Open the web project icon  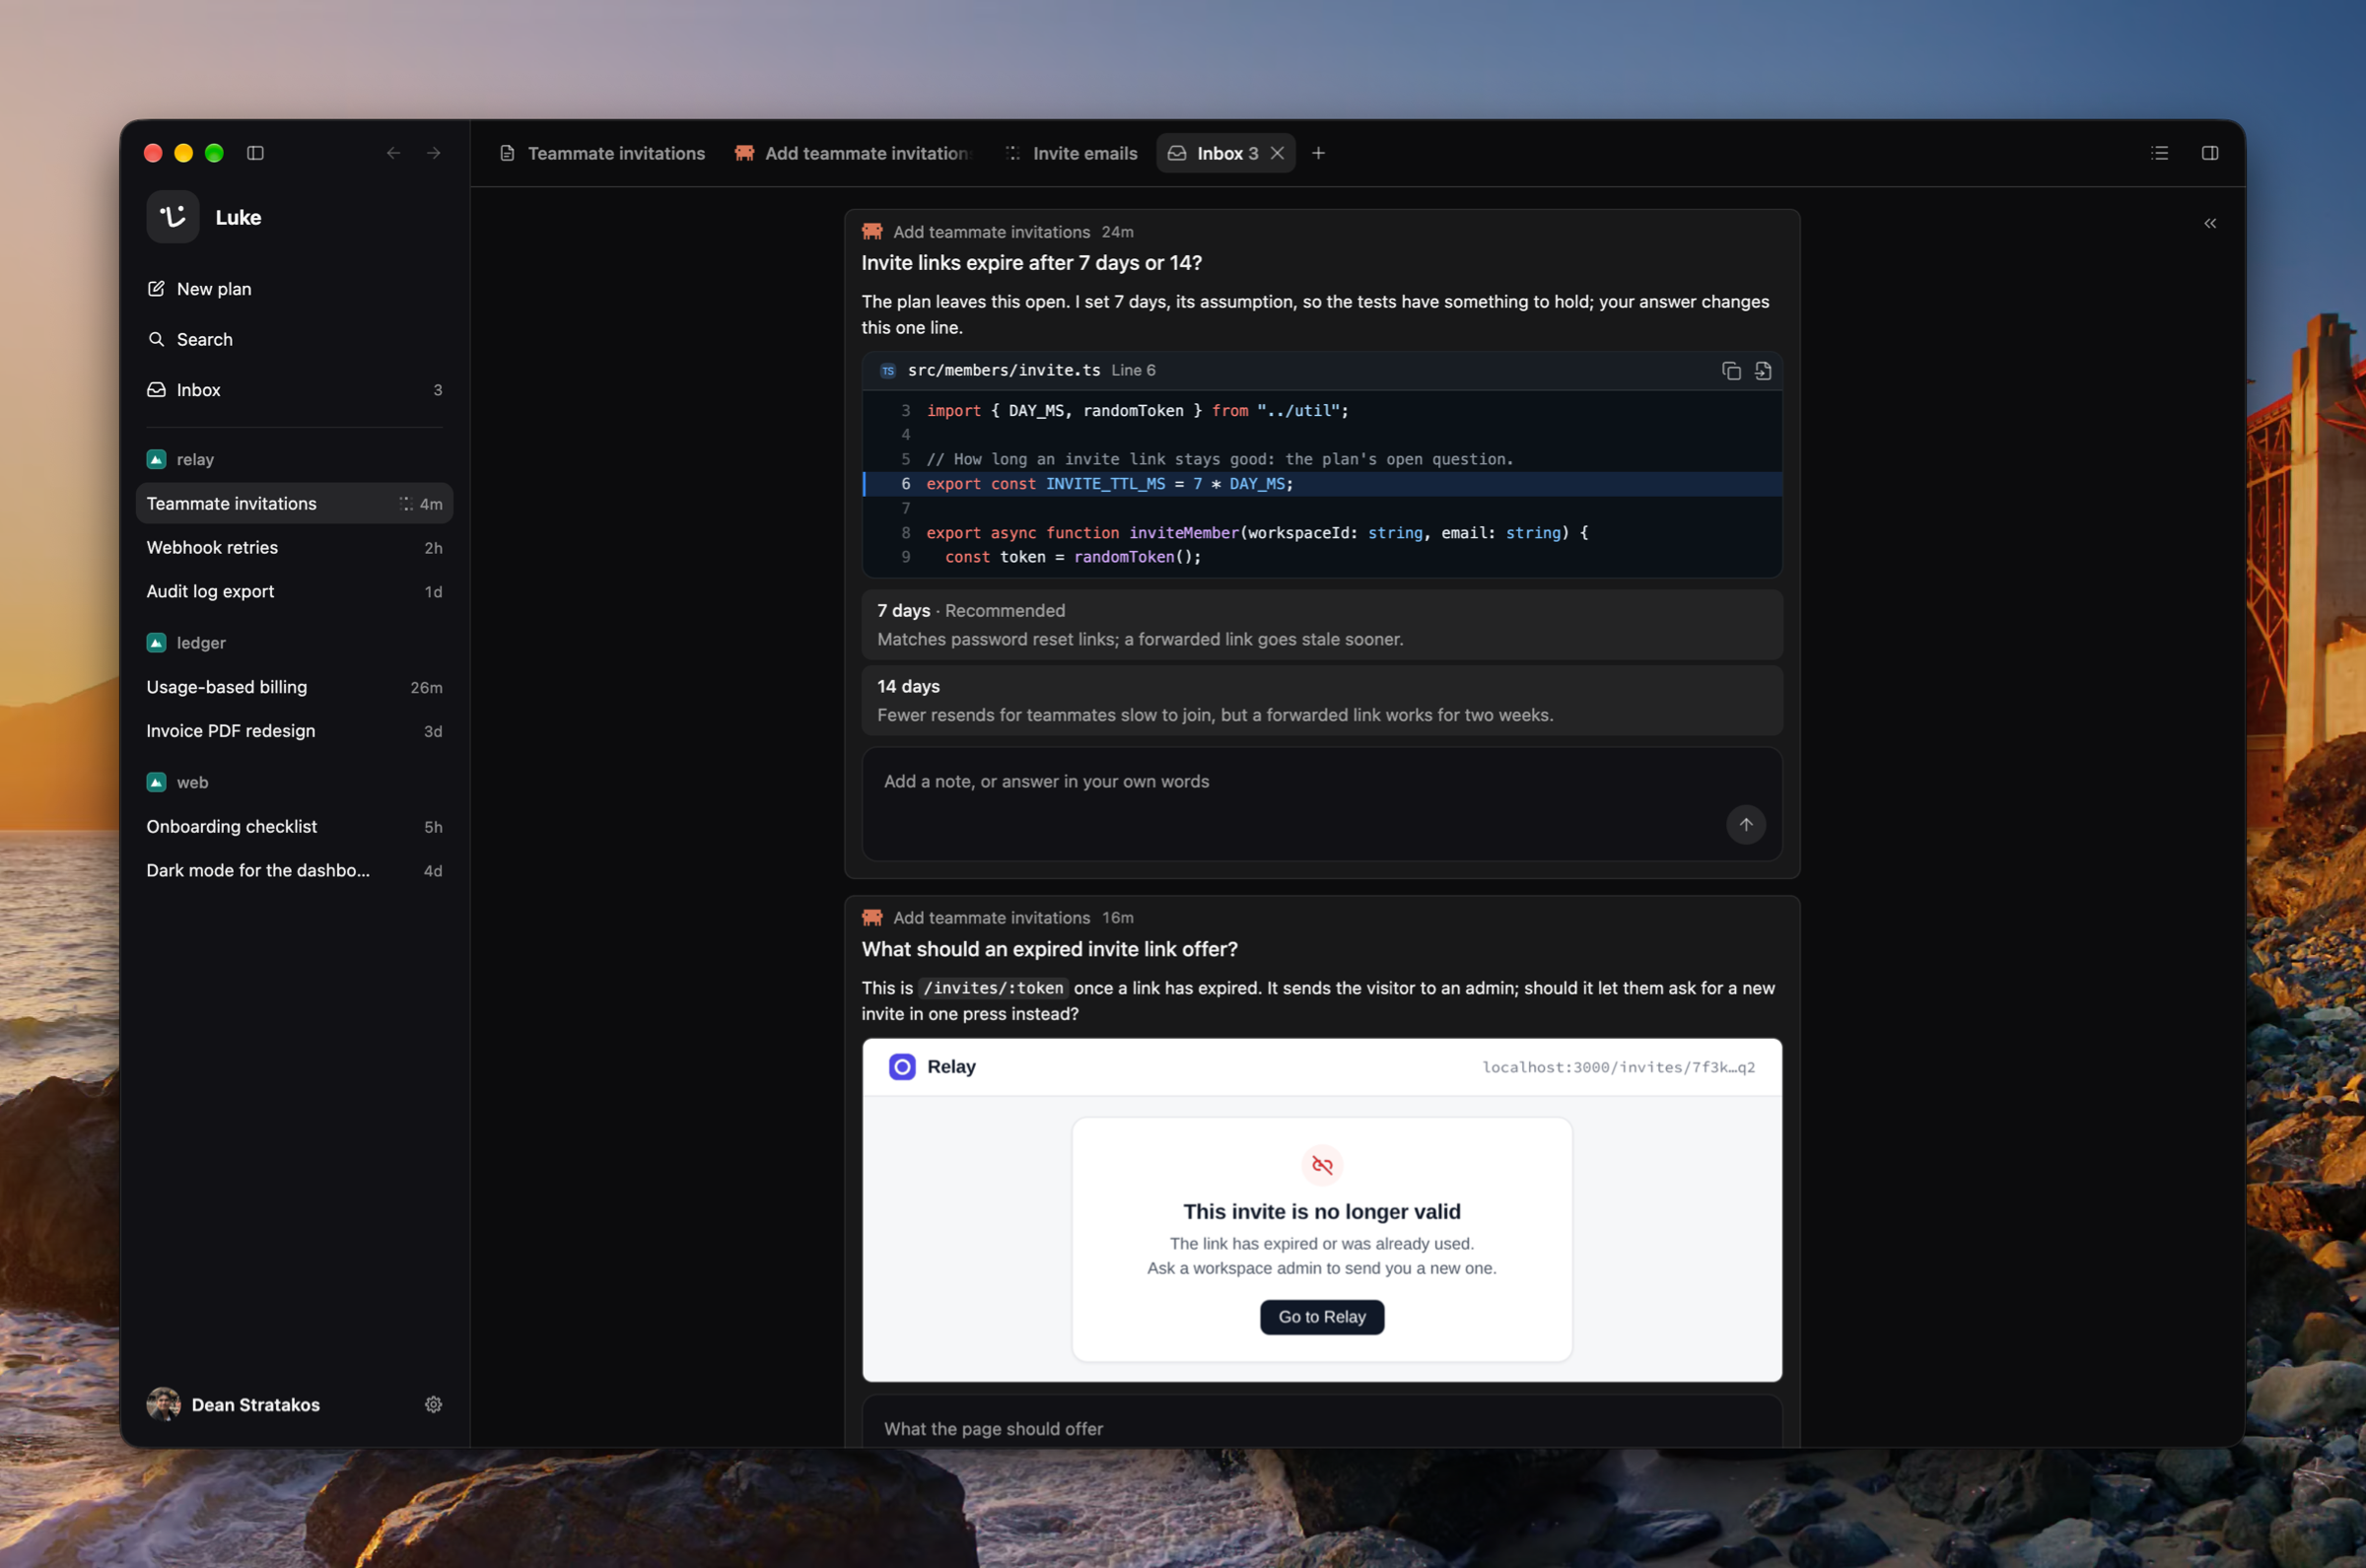[156, 782]
